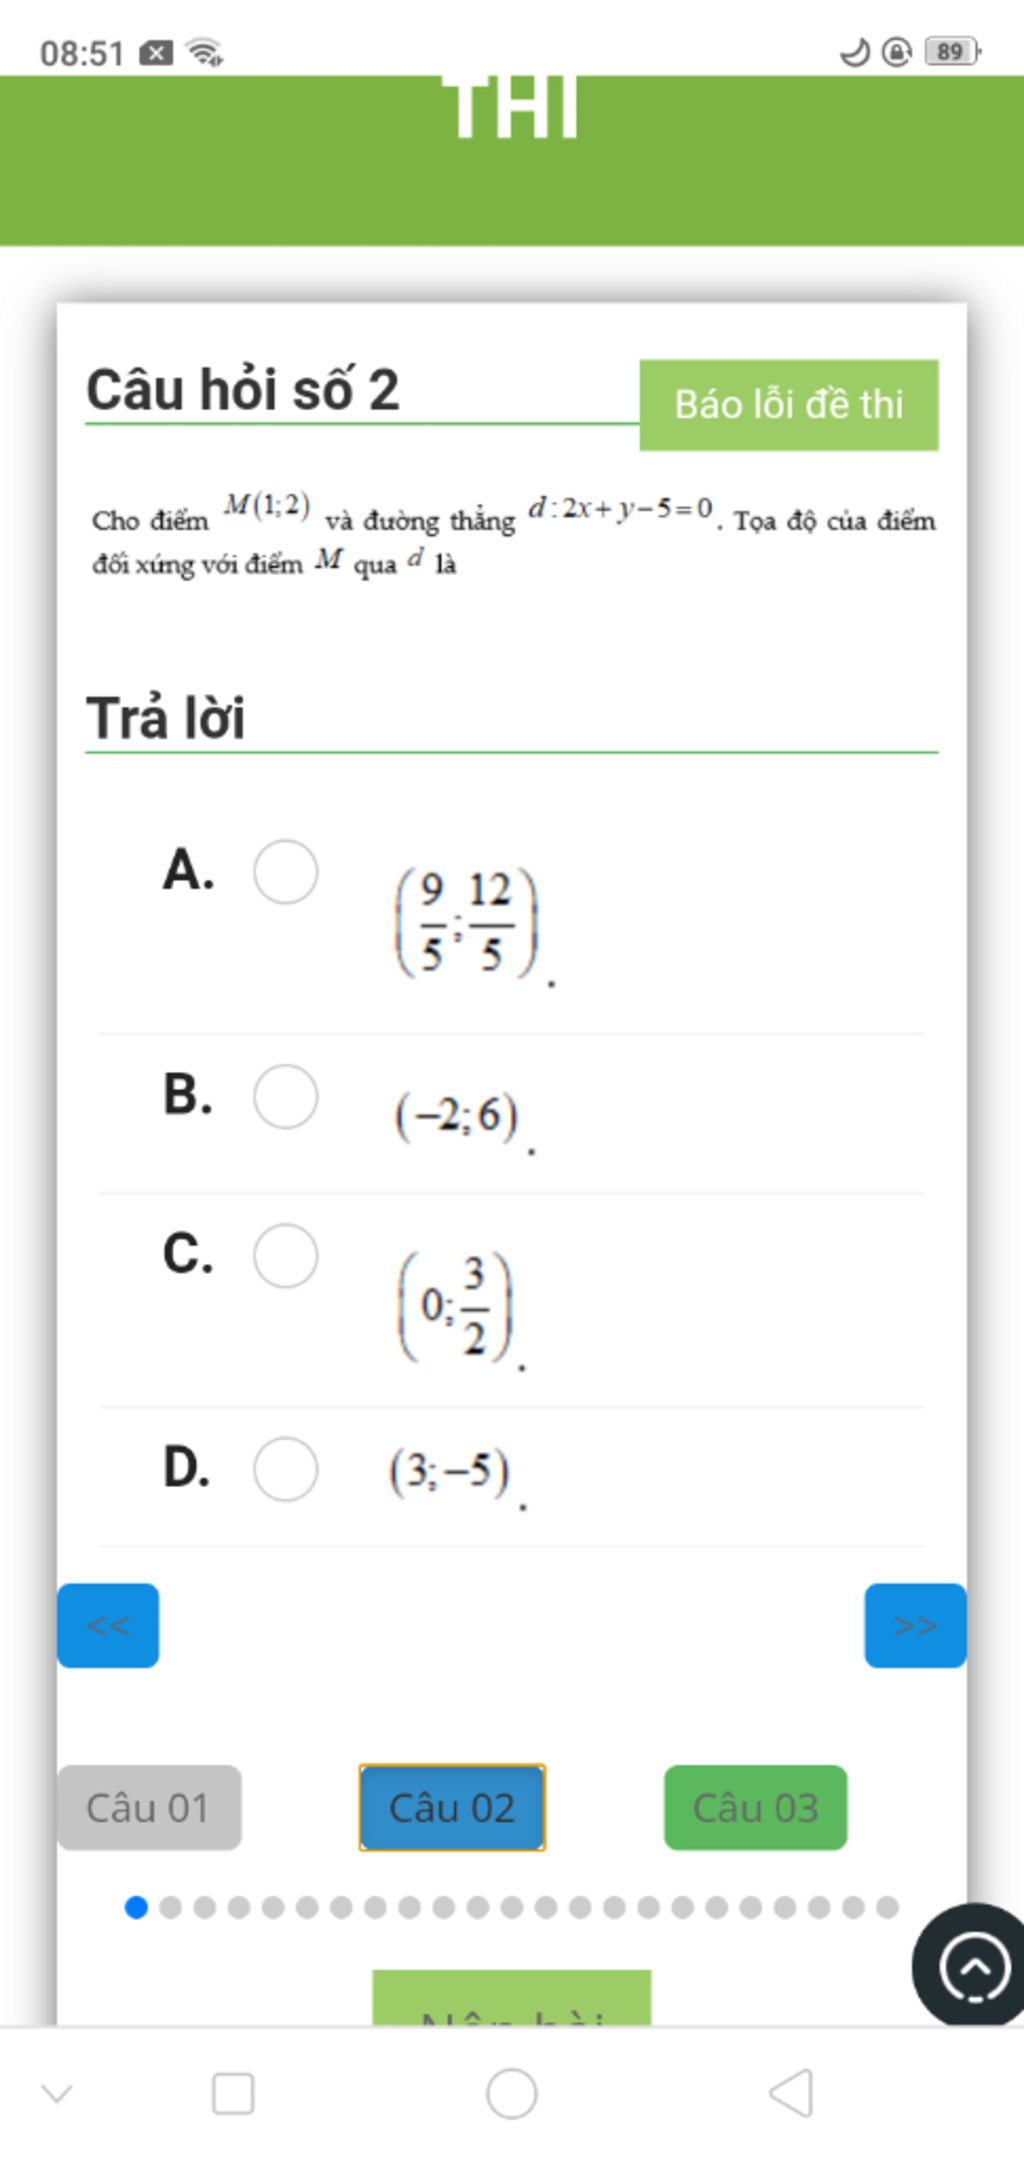Pick answer D radio button

tap(286, 1469)
